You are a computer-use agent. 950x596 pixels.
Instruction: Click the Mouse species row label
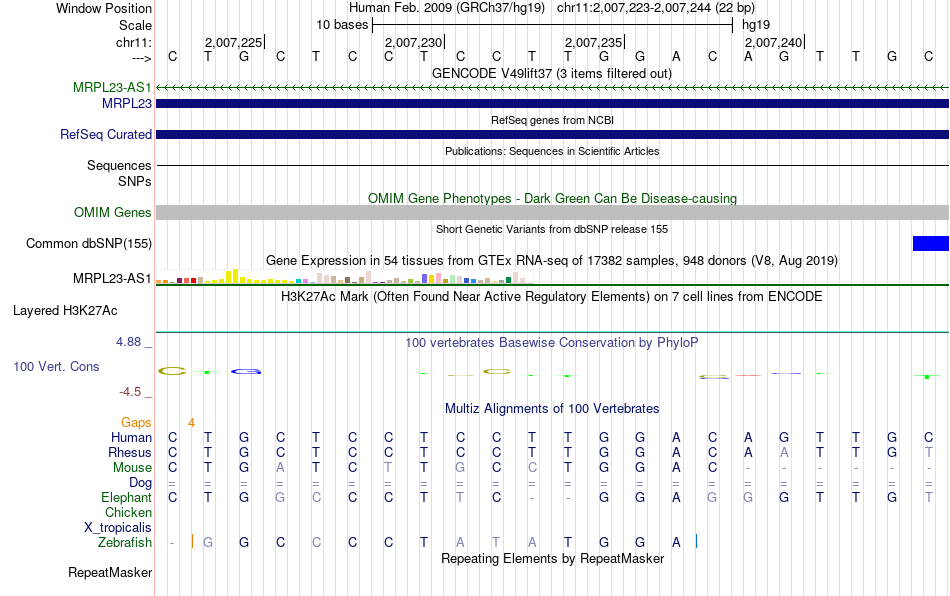click(132, 468)
